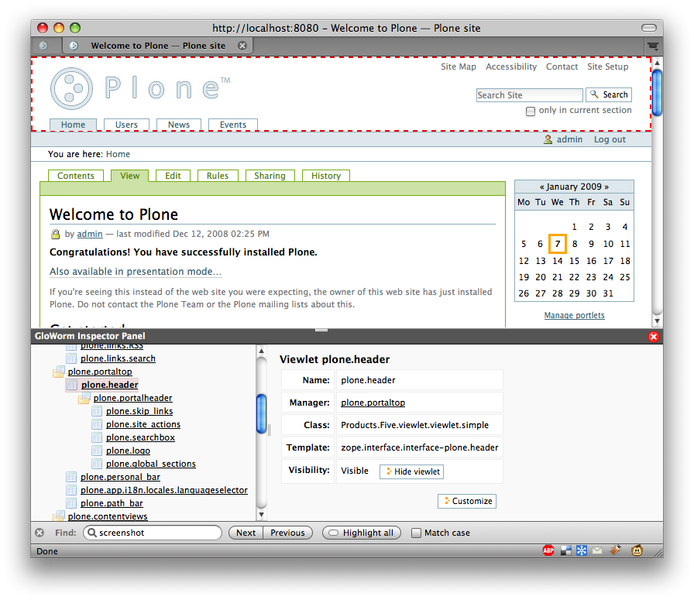Click the inspector tree vertical scrollbar

(x=262, y=412)
